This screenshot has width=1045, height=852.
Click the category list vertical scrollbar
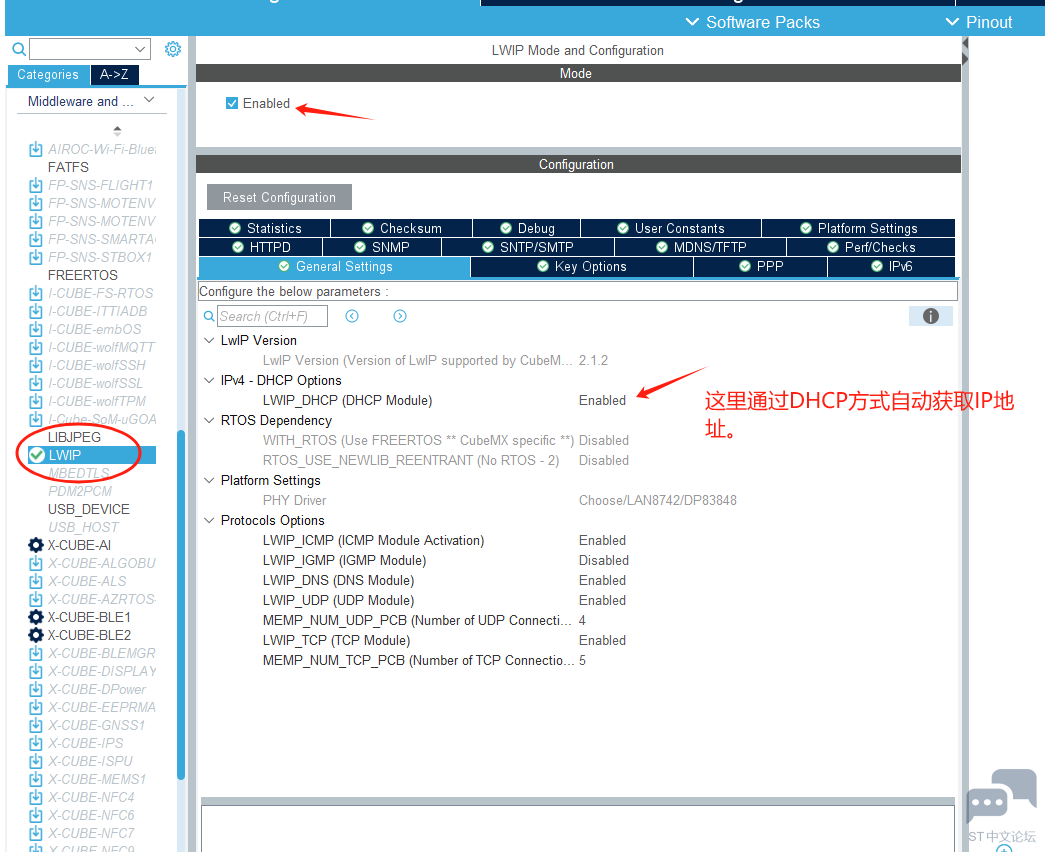click(181, 605)
